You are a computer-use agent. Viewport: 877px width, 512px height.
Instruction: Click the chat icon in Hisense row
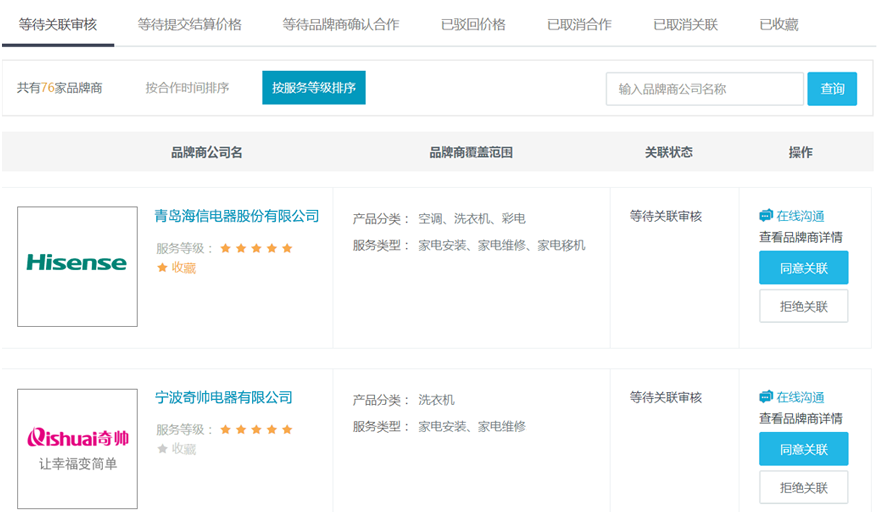click(766, 216)
